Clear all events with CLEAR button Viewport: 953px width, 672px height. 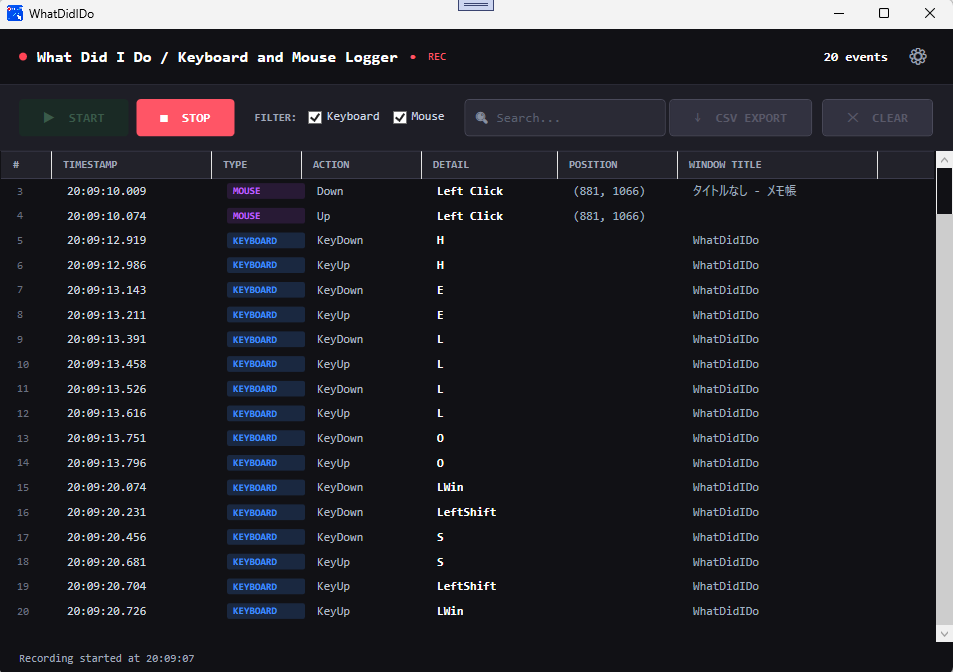pos(877,117)
